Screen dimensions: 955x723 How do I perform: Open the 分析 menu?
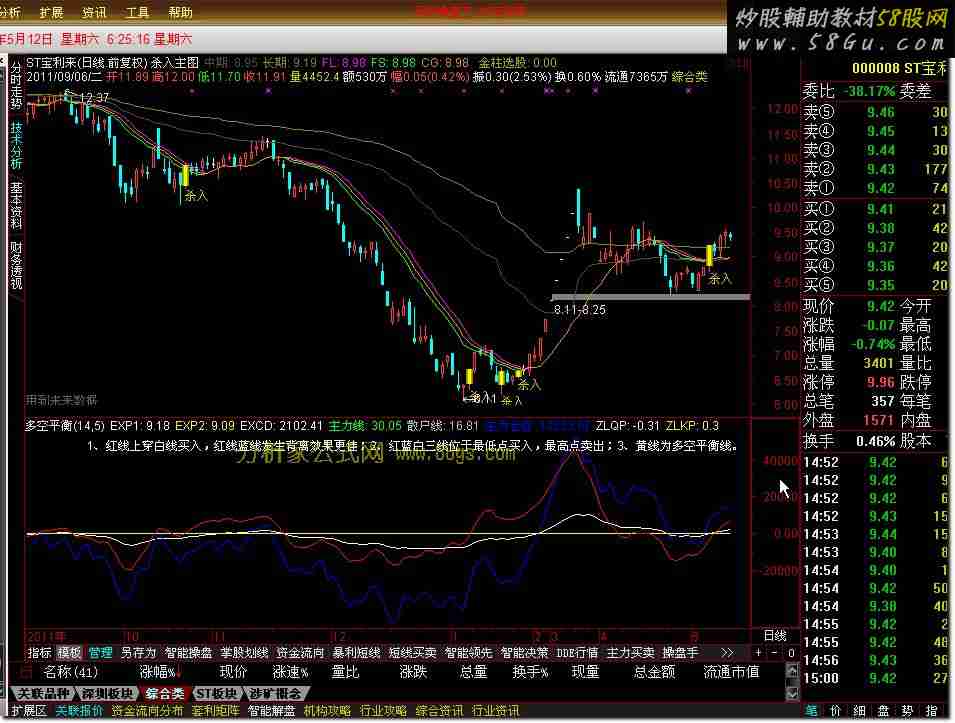click(10, 13)
